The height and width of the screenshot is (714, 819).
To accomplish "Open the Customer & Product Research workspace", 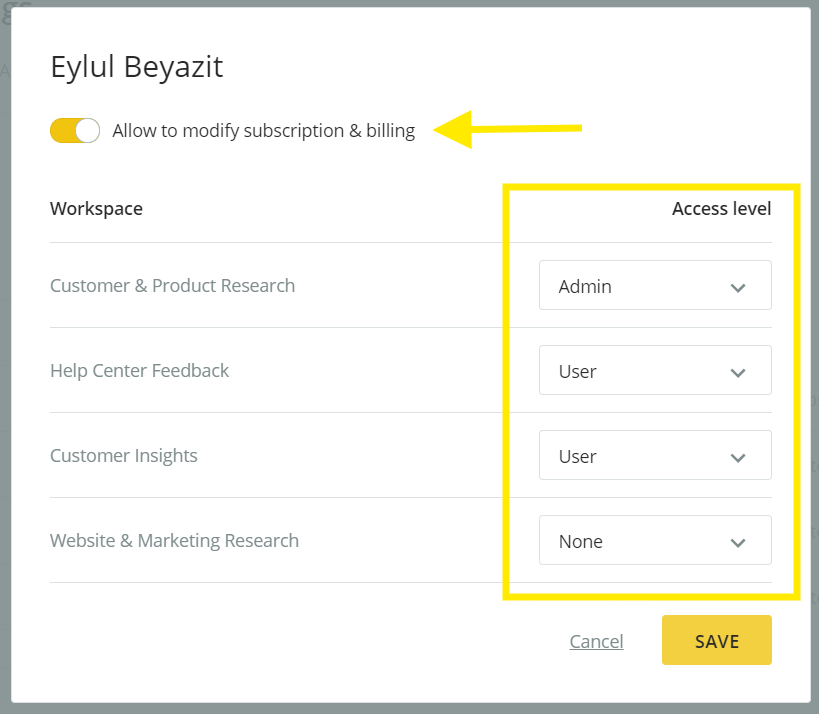I will 172,286.
